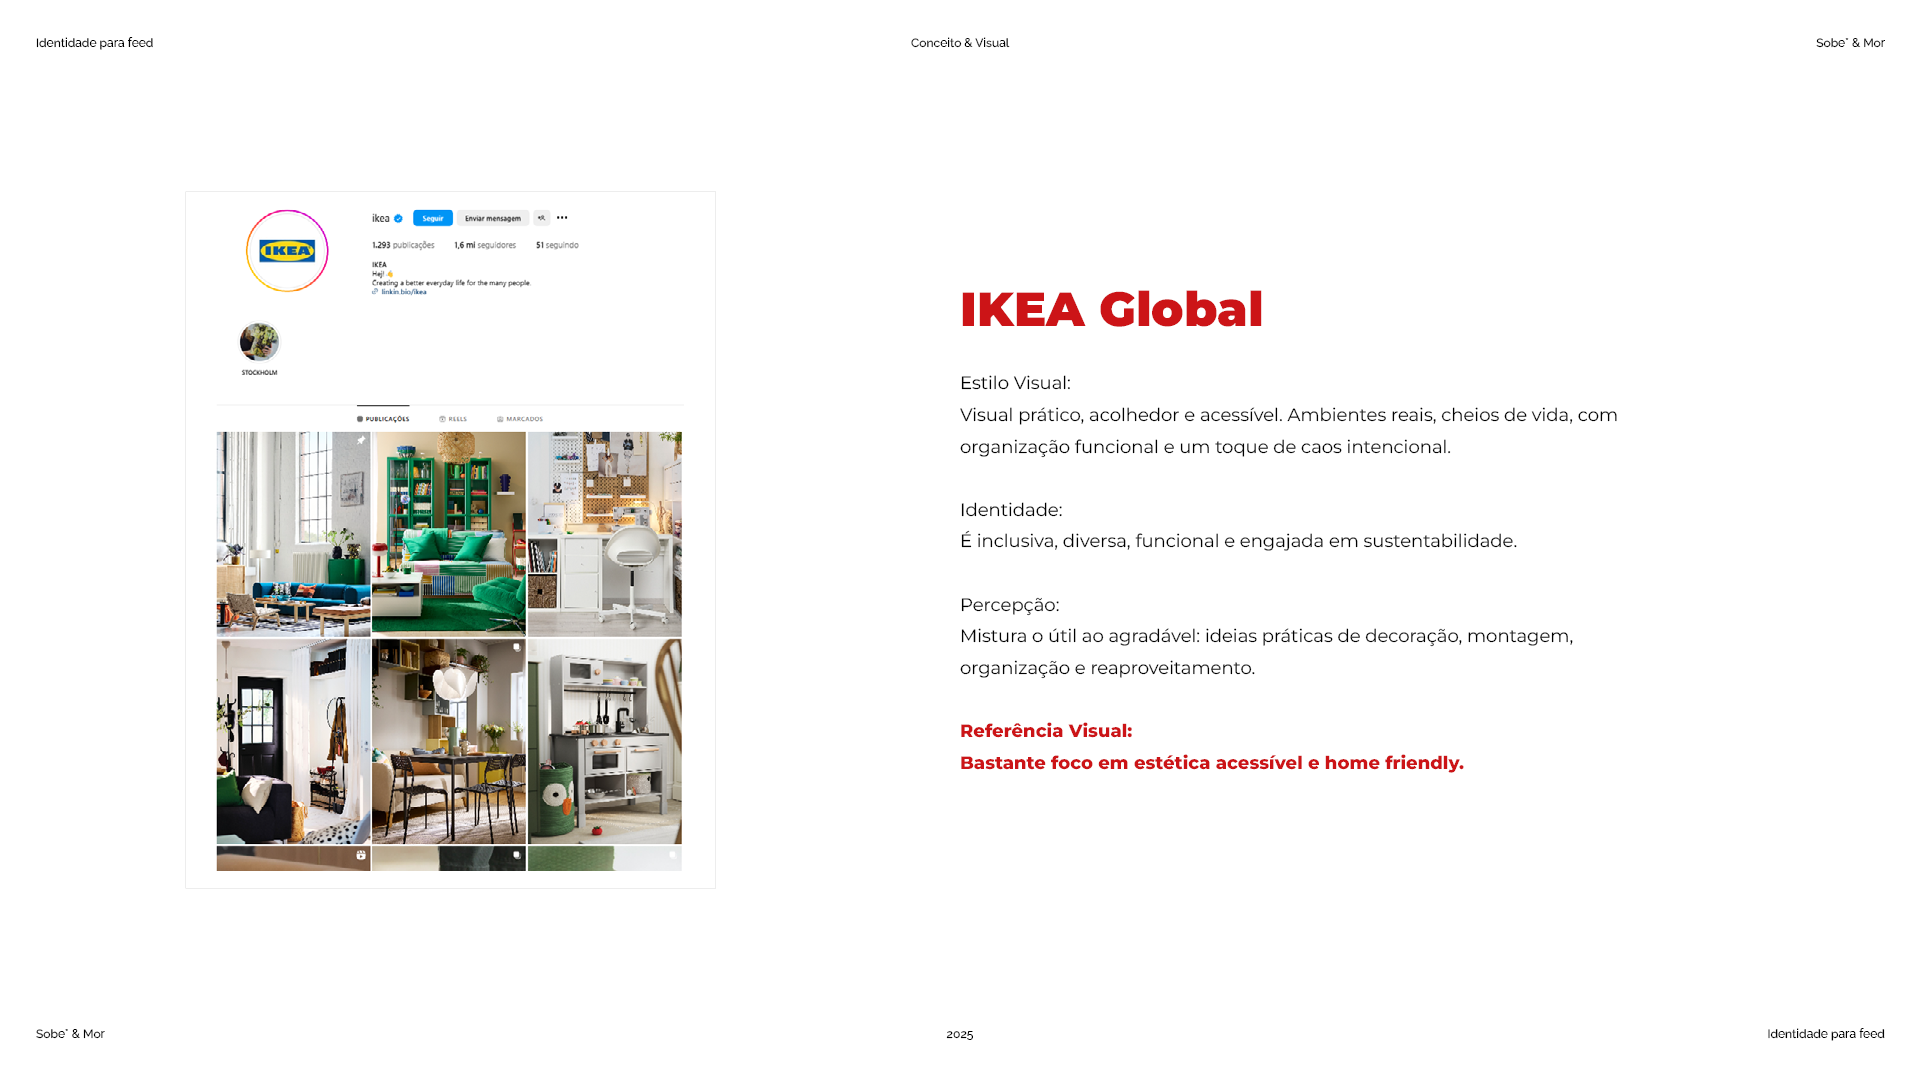Click the add similar accounts person icon
The image size is (1920, 1080).
tap(541, 218)
